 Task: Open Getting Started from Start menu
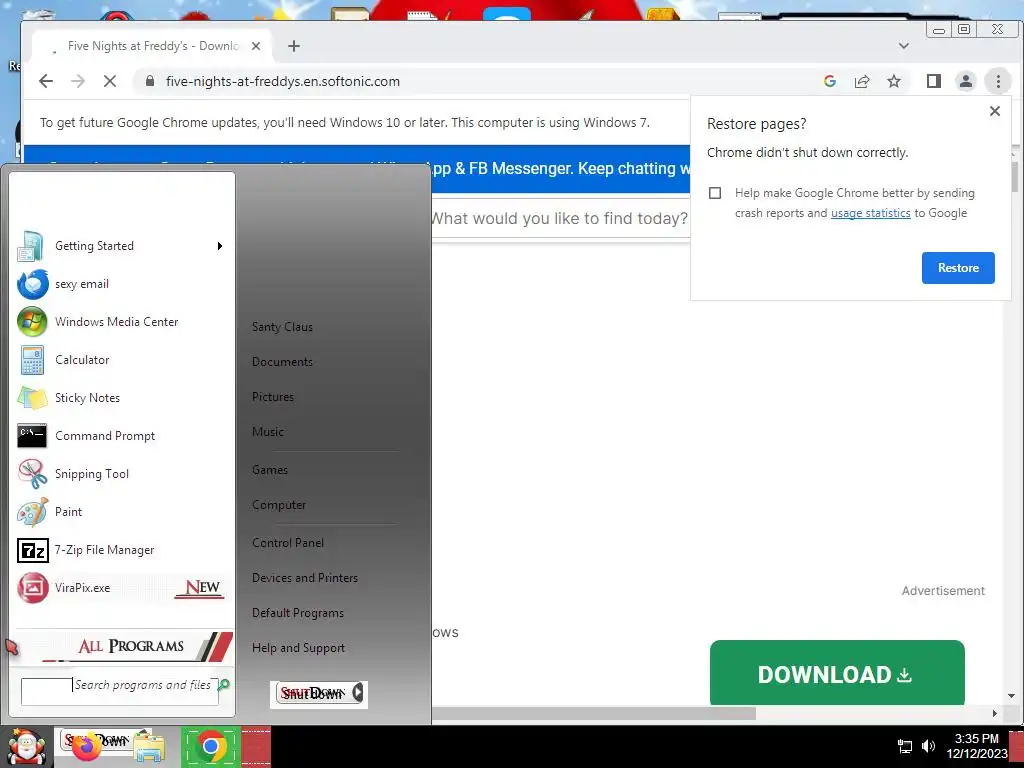121,246
